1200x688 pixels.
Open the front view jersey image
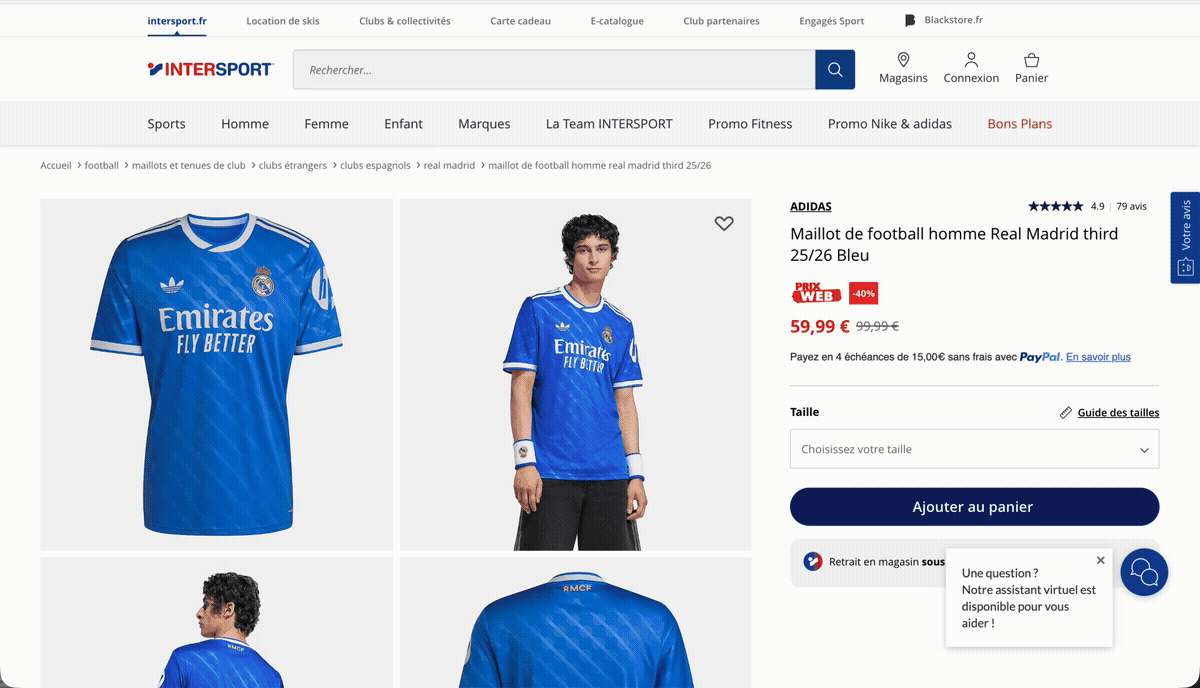216,374
